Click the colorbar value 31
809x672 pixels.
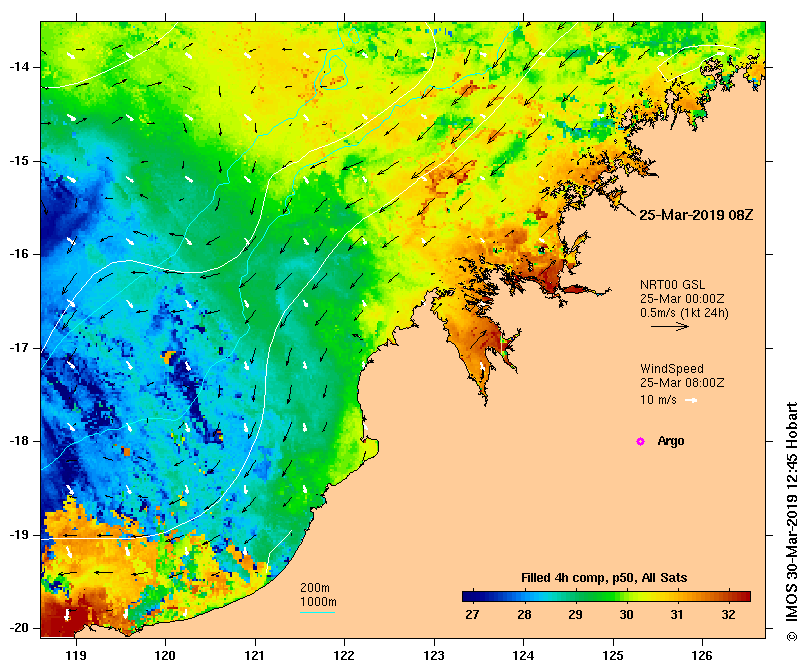677,615
